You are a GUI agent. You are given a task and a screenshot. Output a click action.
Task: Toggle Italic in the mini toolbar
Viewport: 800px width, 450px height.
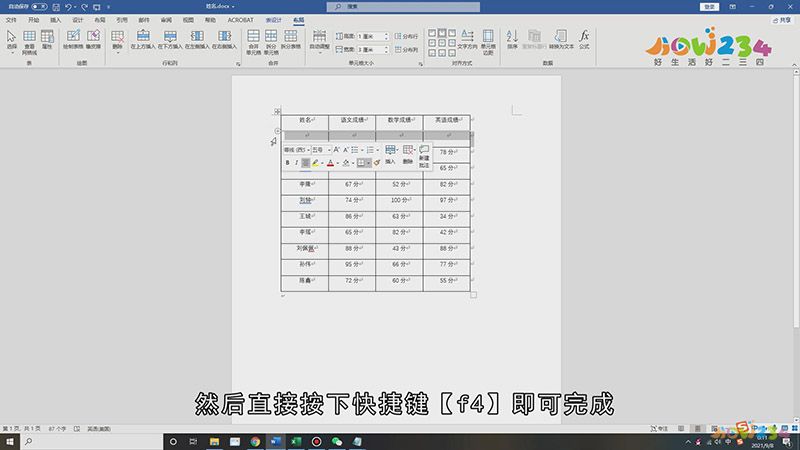point(296,163)
